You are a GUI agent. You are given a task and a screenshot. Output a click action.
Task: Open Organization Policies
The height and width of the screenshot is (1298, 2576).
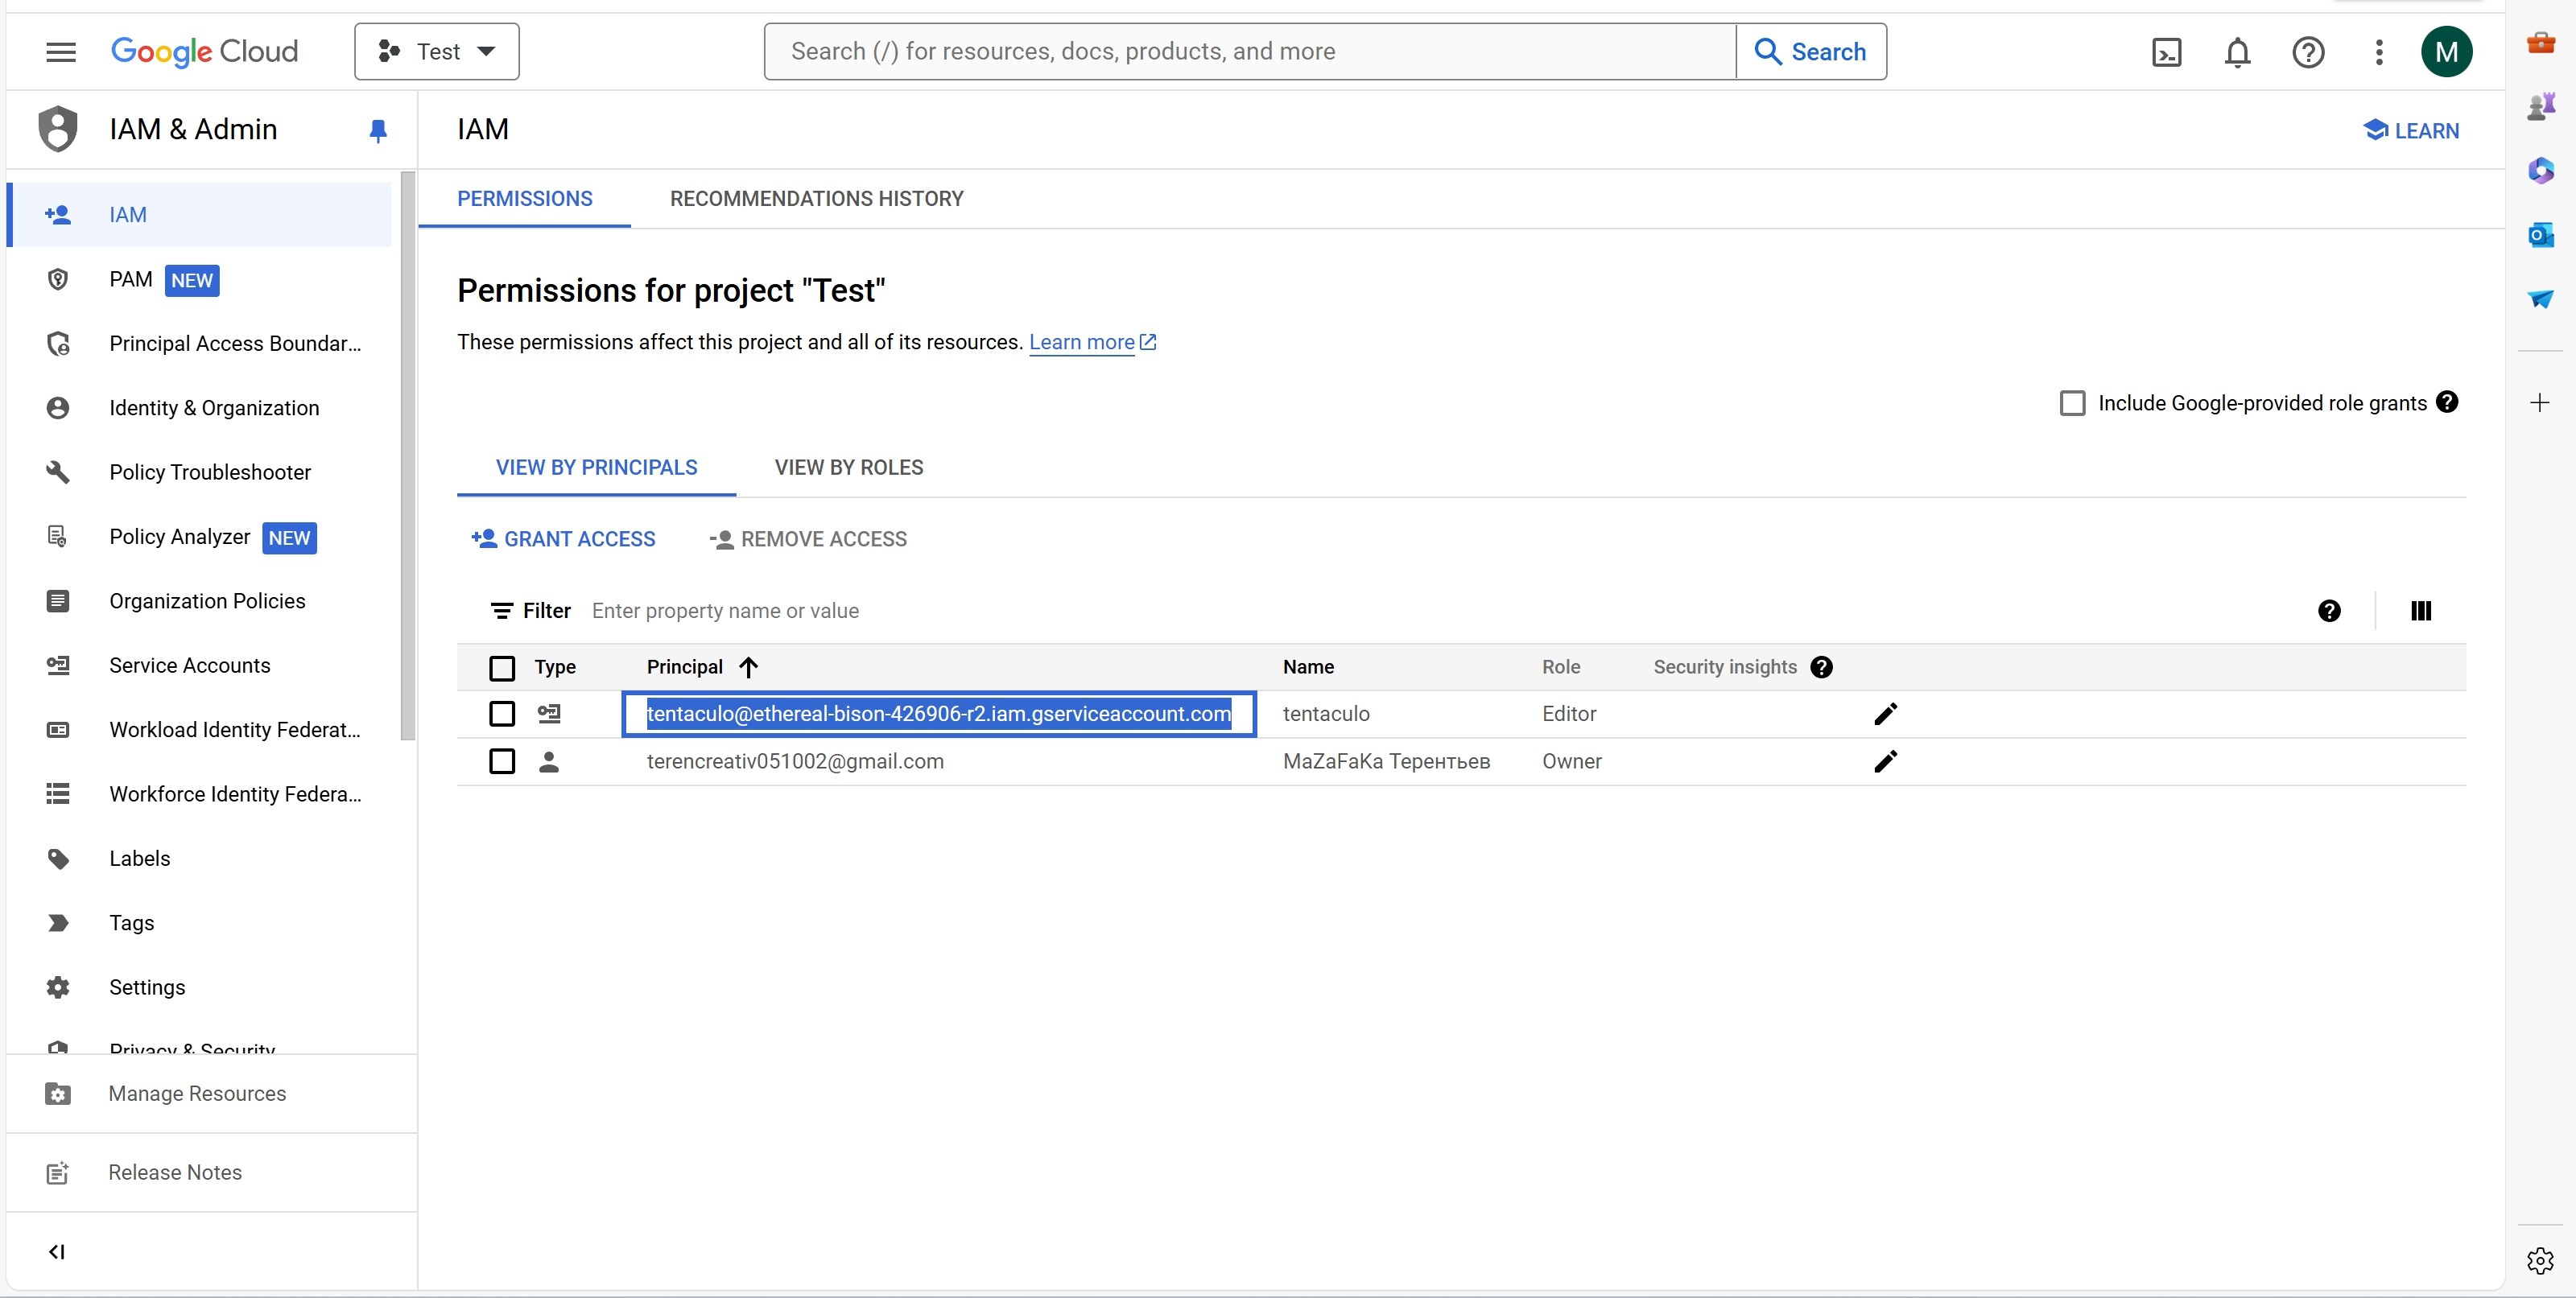pyautogui.click(x=200, y=601)
